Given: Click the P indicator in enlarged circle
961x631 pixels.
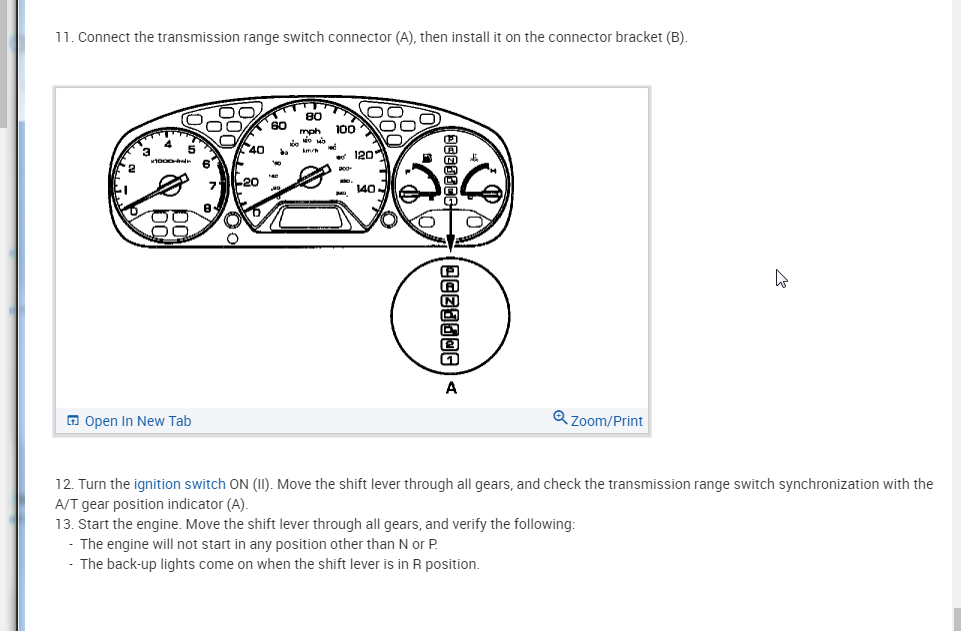Looking at the screenshot, I should [x=451, y=271].
